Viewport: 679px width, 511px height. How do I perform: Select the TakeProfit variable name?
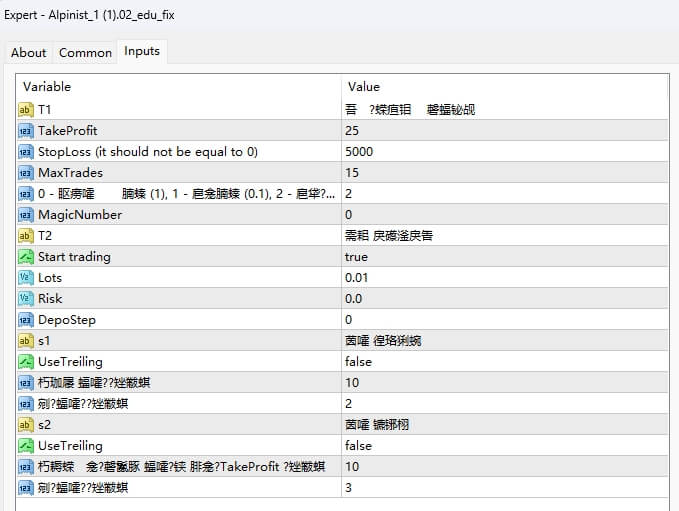click(x=68, y=131)
